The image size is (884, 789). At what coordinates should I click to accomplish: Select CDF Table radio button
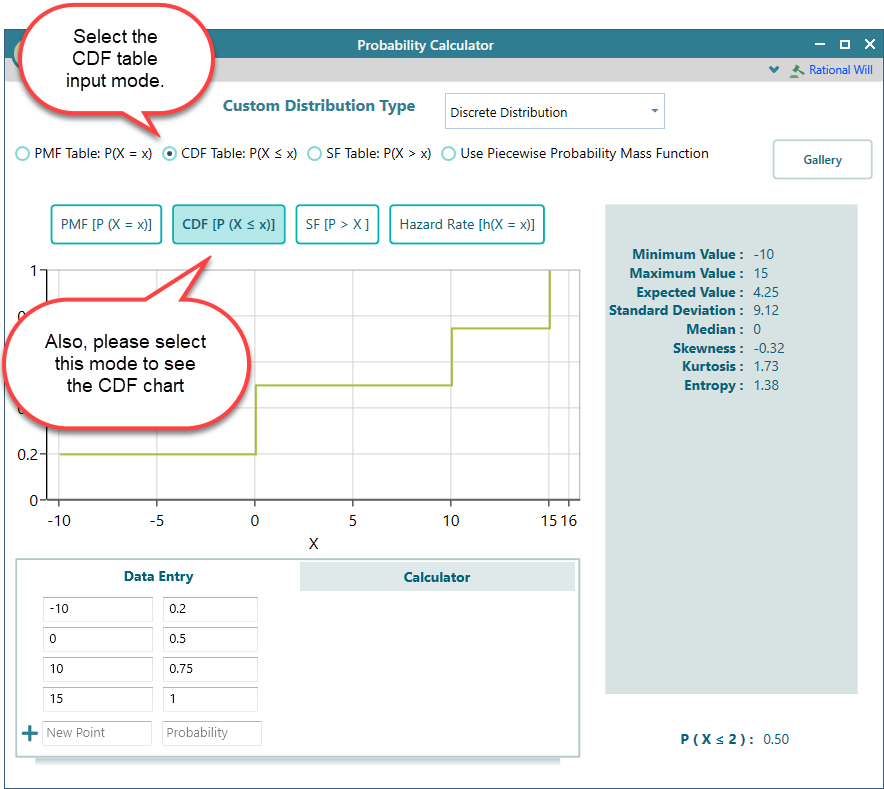coord(169,154)
